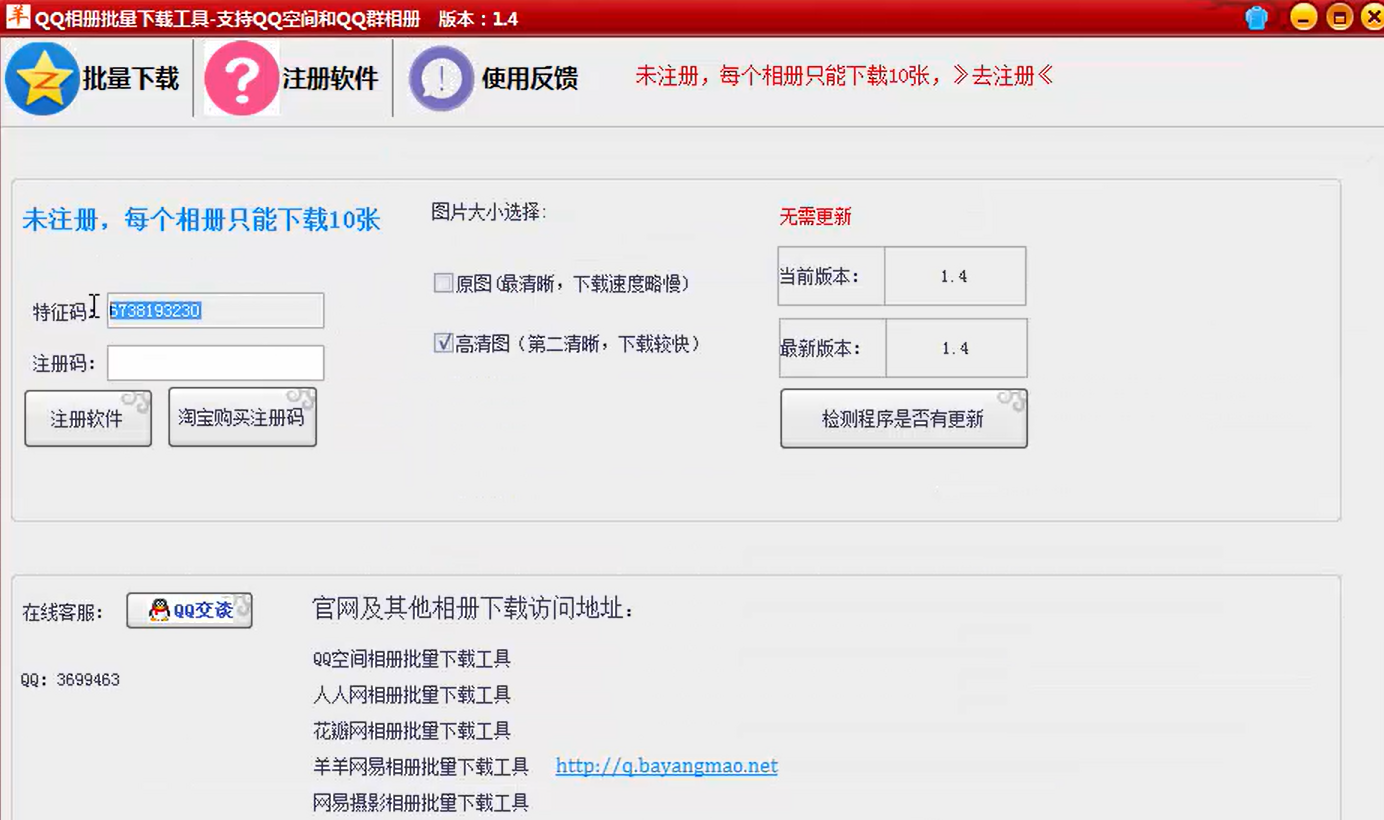Open the http://q.bayangmao.net link
Viewport: 1384px width, 820px height.
tap(666, 766)
